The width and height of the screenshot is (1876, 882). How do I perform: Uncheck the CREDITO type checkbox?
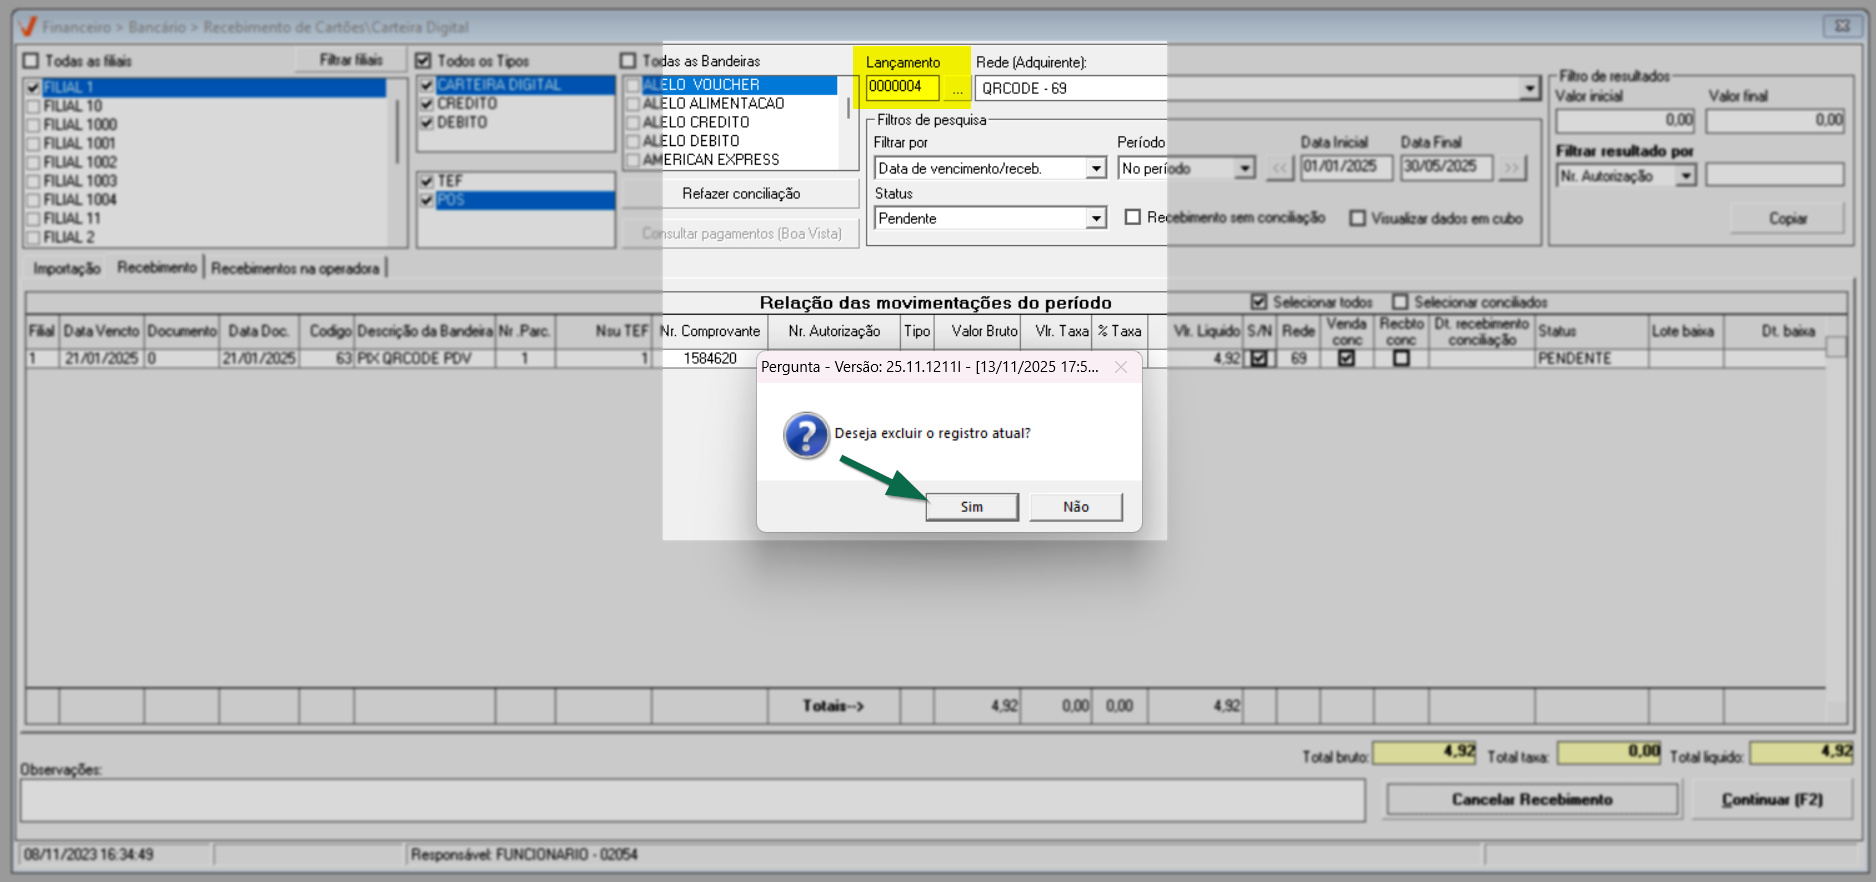[x=427, y=104]
